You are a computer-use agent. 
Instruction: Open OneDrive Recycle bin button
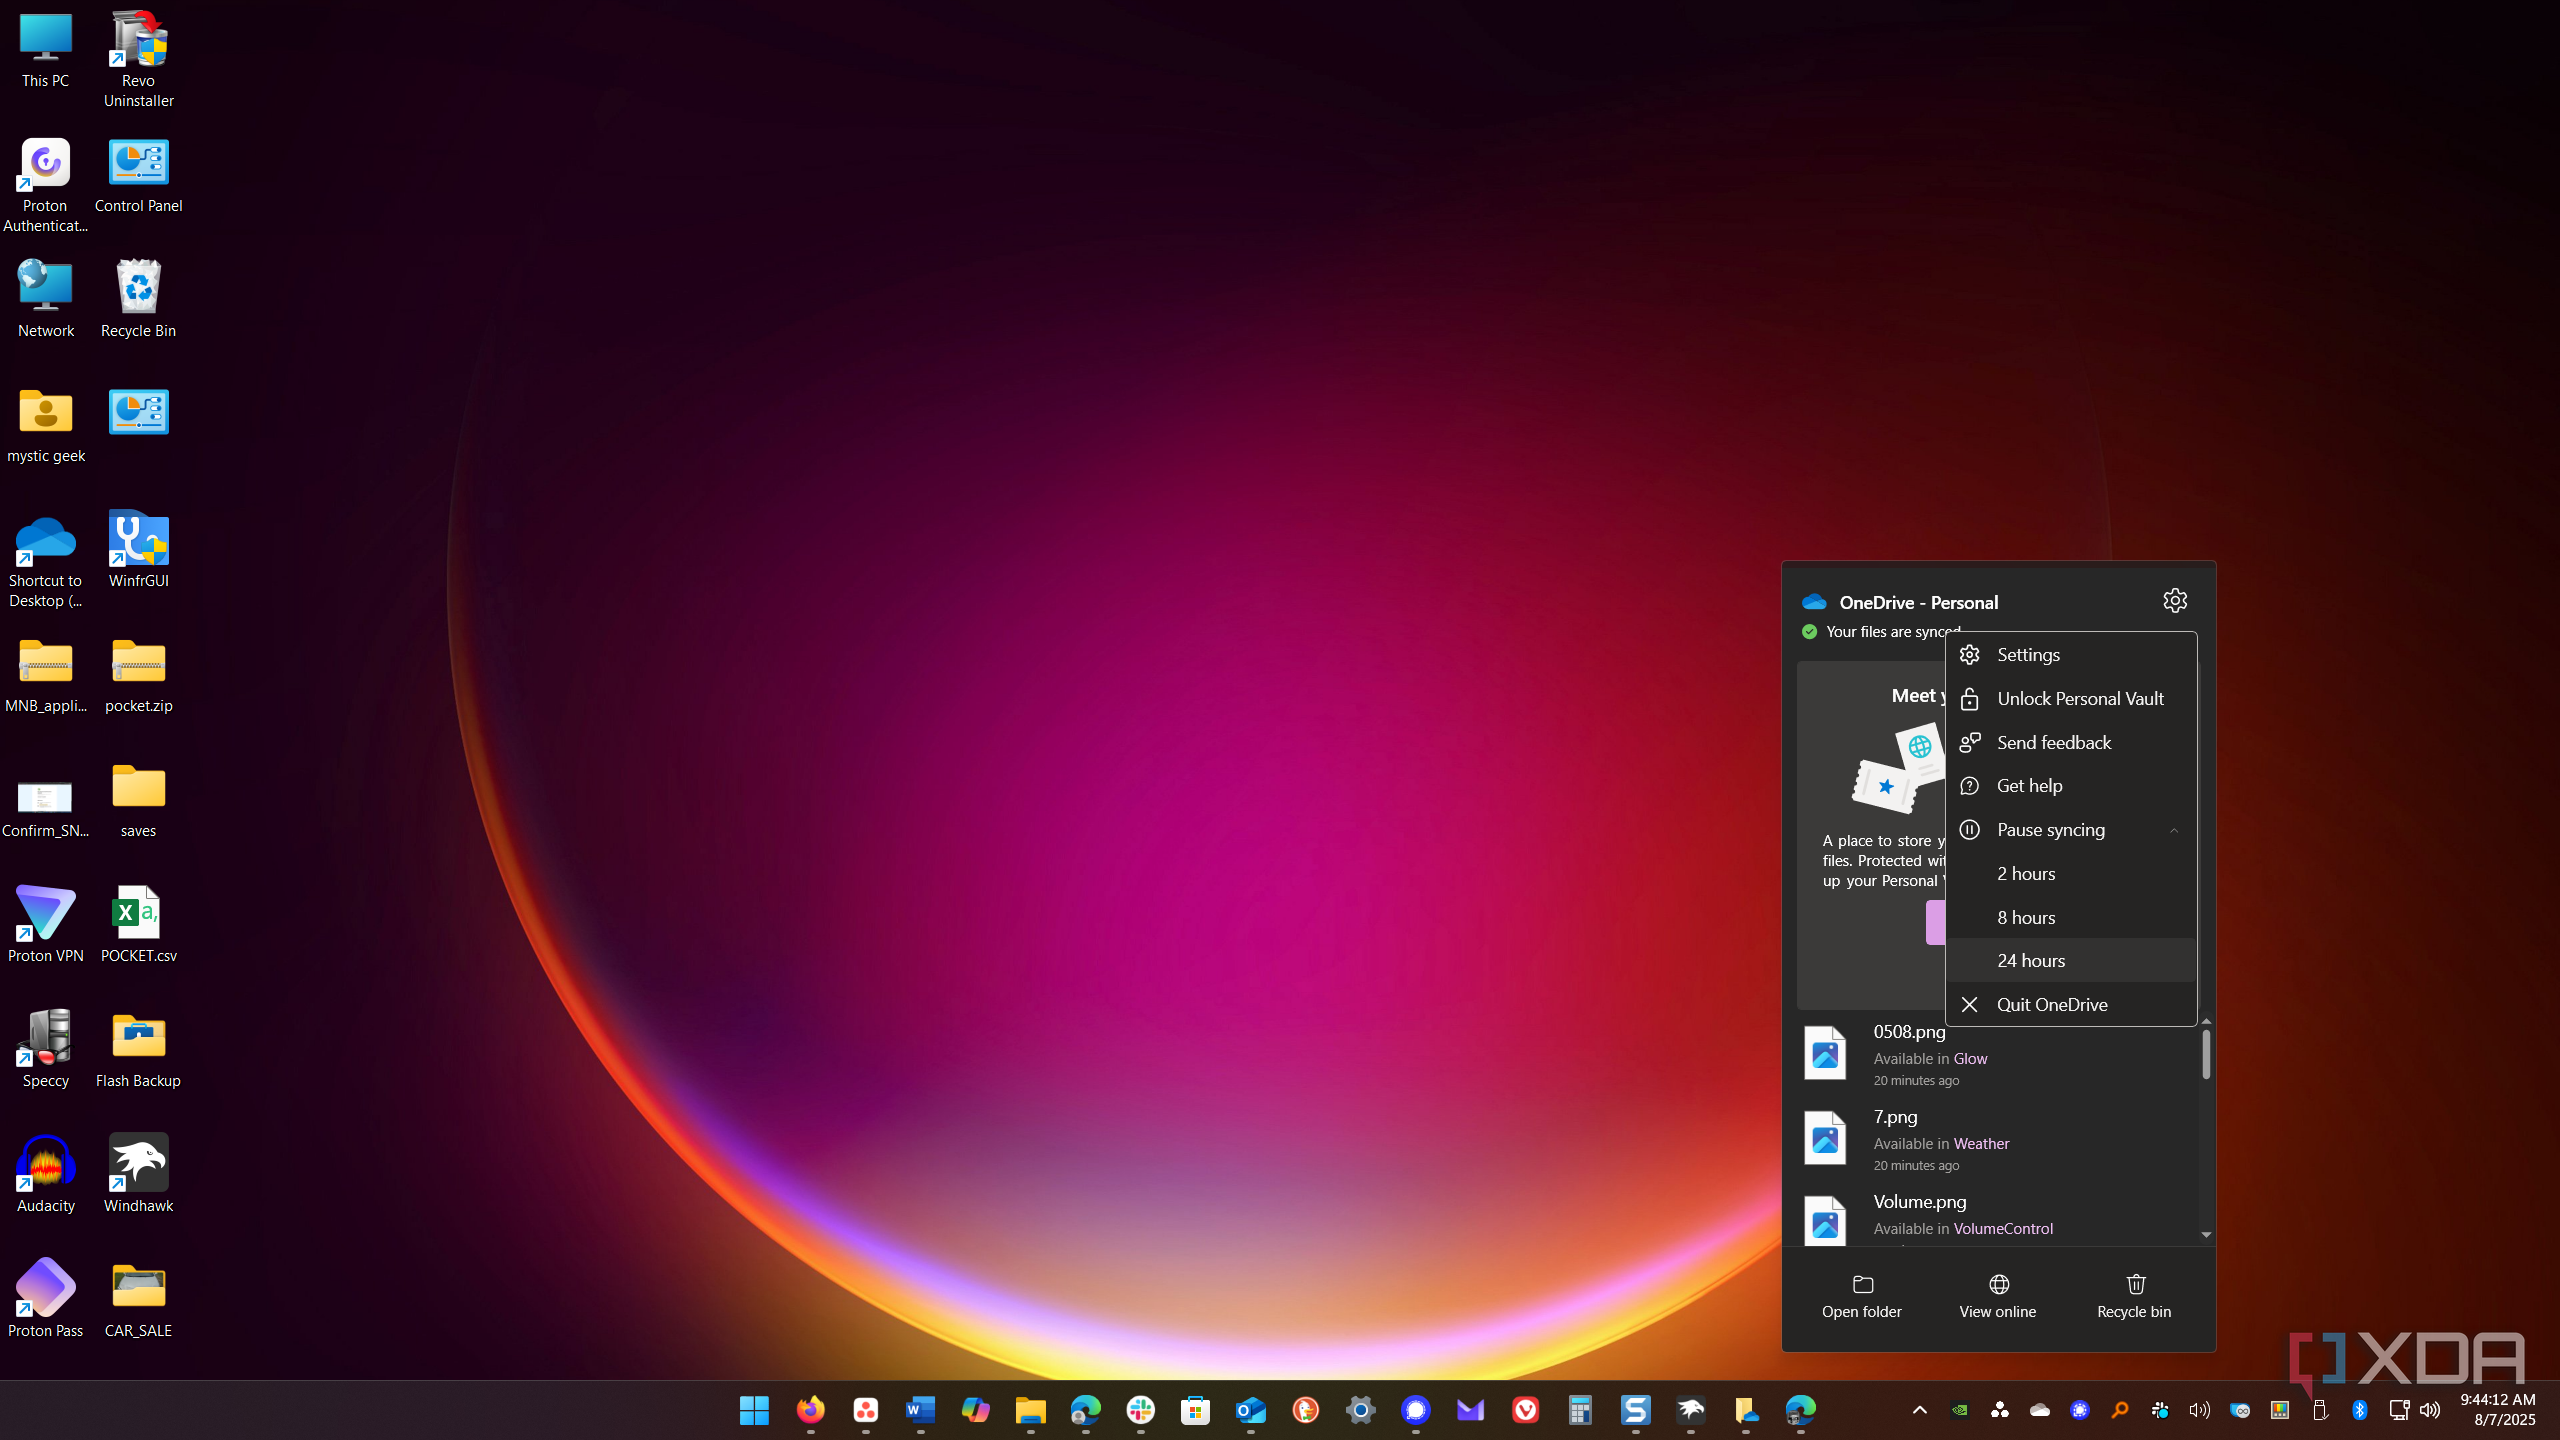pyautogui.click(x=2134, y=1297)
